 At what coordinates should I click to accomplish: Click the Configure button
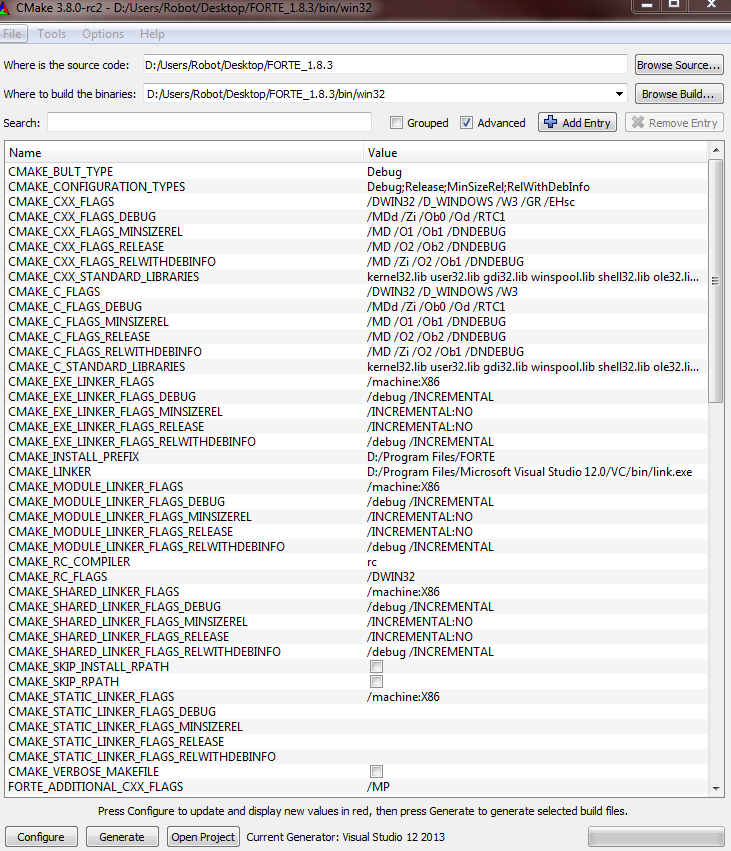tap(41, 837)
